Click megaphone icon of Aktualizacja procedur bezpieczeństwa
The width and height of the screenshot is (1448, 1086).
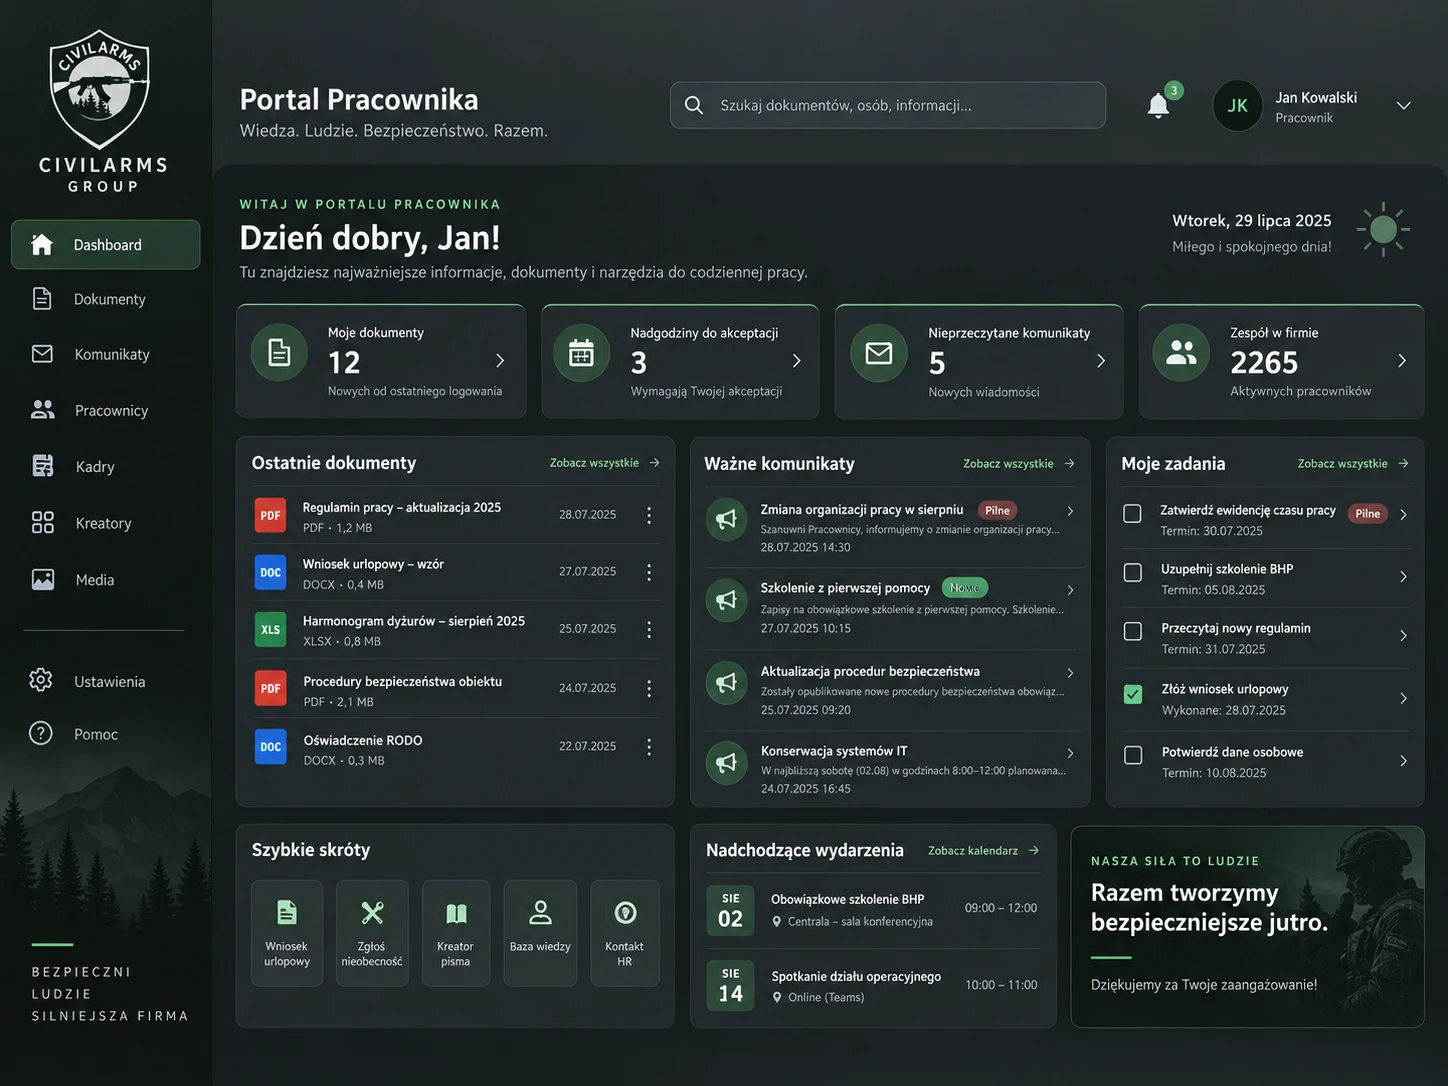727,682
